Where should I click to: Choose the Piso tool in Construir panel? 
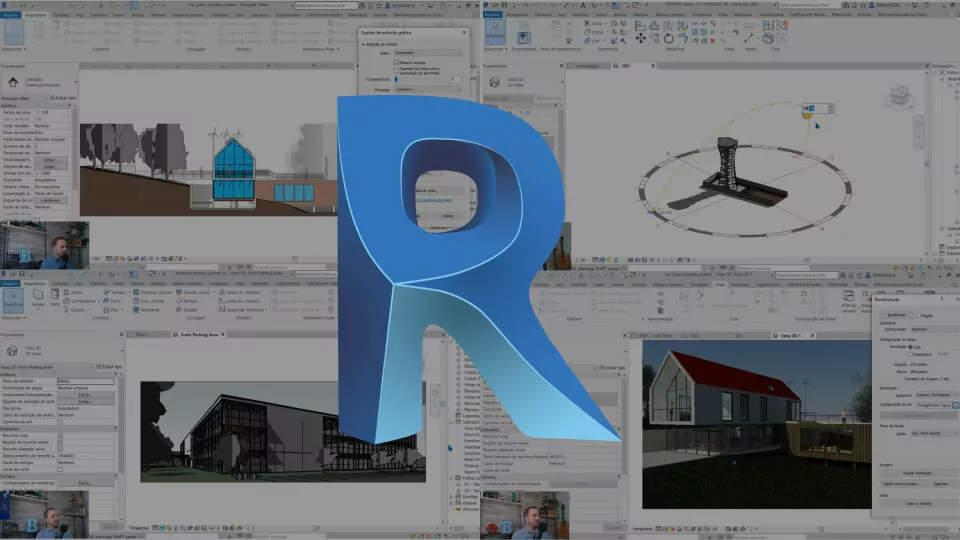click(114, 310)
